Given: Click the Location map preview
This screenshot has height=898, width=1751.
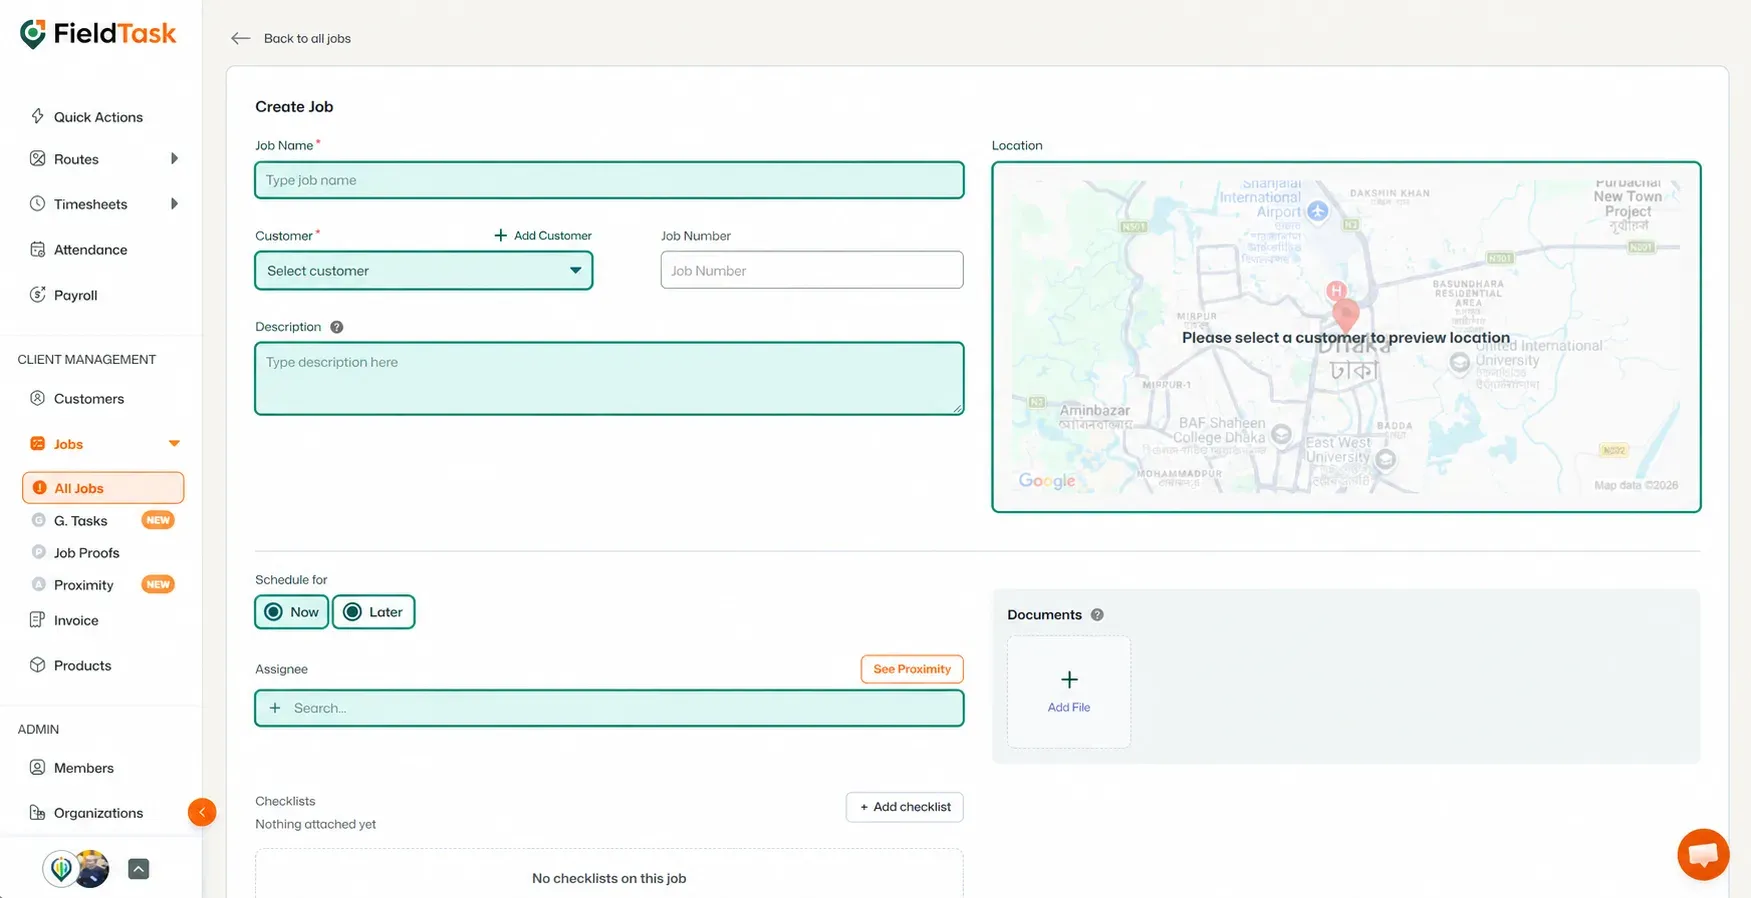Looking at the screenshot, I should coord(1346,337).
